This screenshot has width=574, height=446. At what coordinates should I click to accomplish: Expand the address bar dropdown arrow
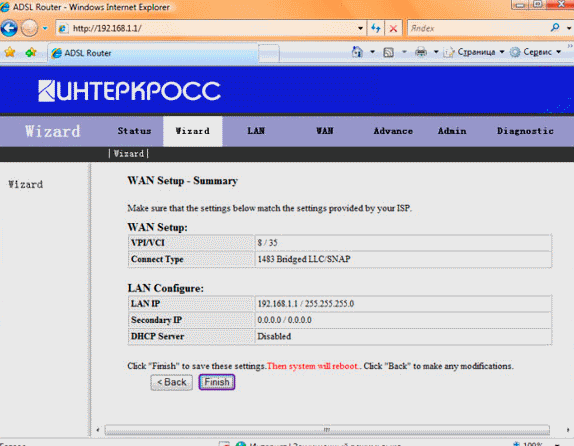coord(360,28)
